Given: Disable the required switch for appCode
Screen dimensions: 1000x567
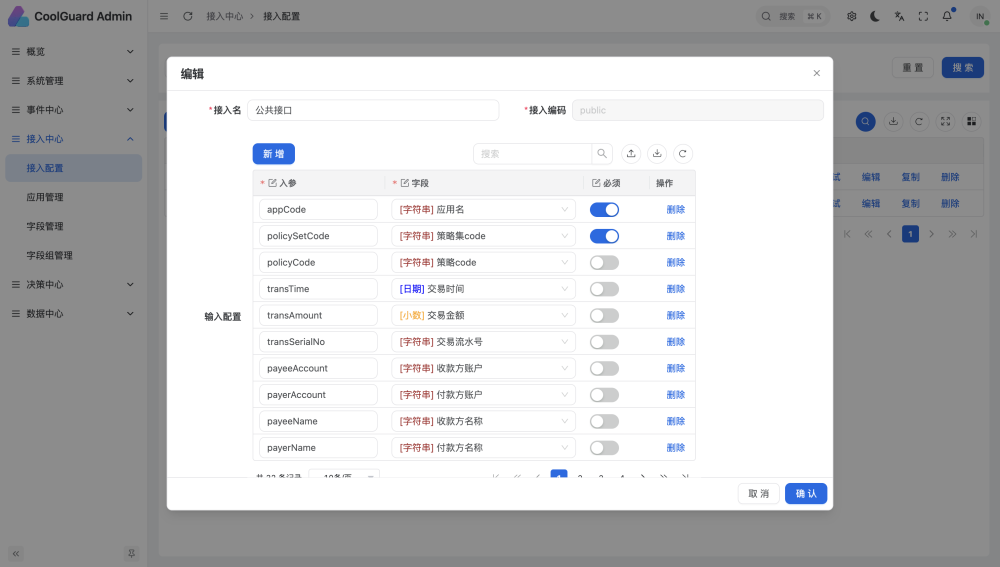Looking at the screenshot, I should coord(604,210).
